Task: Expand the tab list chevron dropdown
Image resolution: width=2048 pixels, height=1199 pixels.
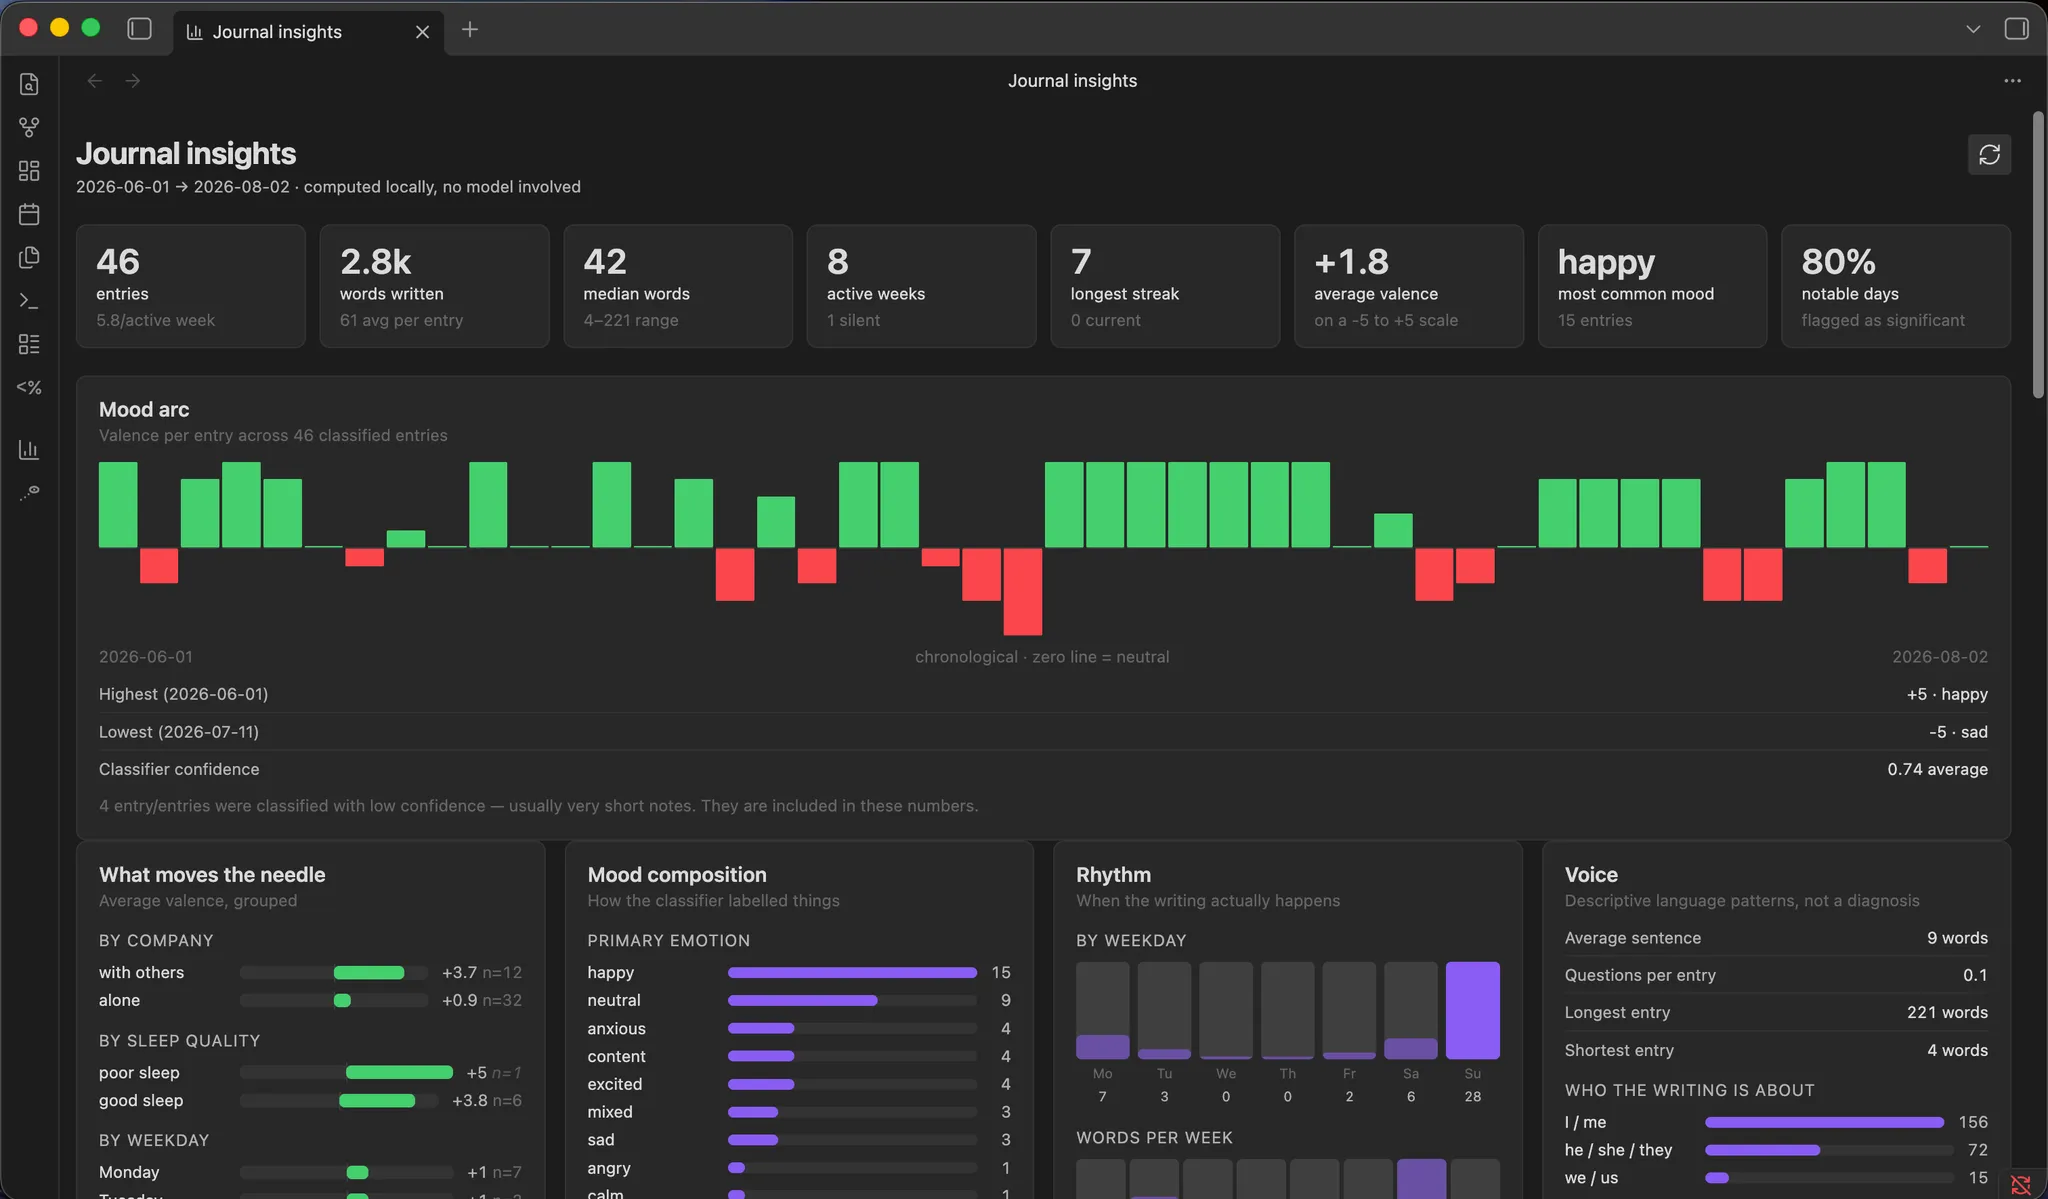Action: (x=1973, y=29)
